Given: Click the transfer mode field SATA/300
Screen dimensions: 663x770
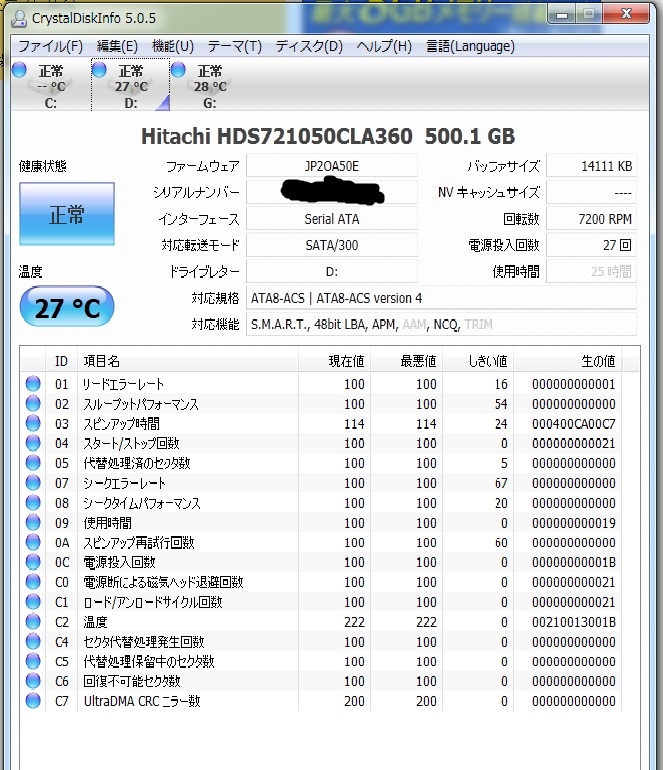Looking at the screenshot, I should pyautogui.click(x=332, y=245).
